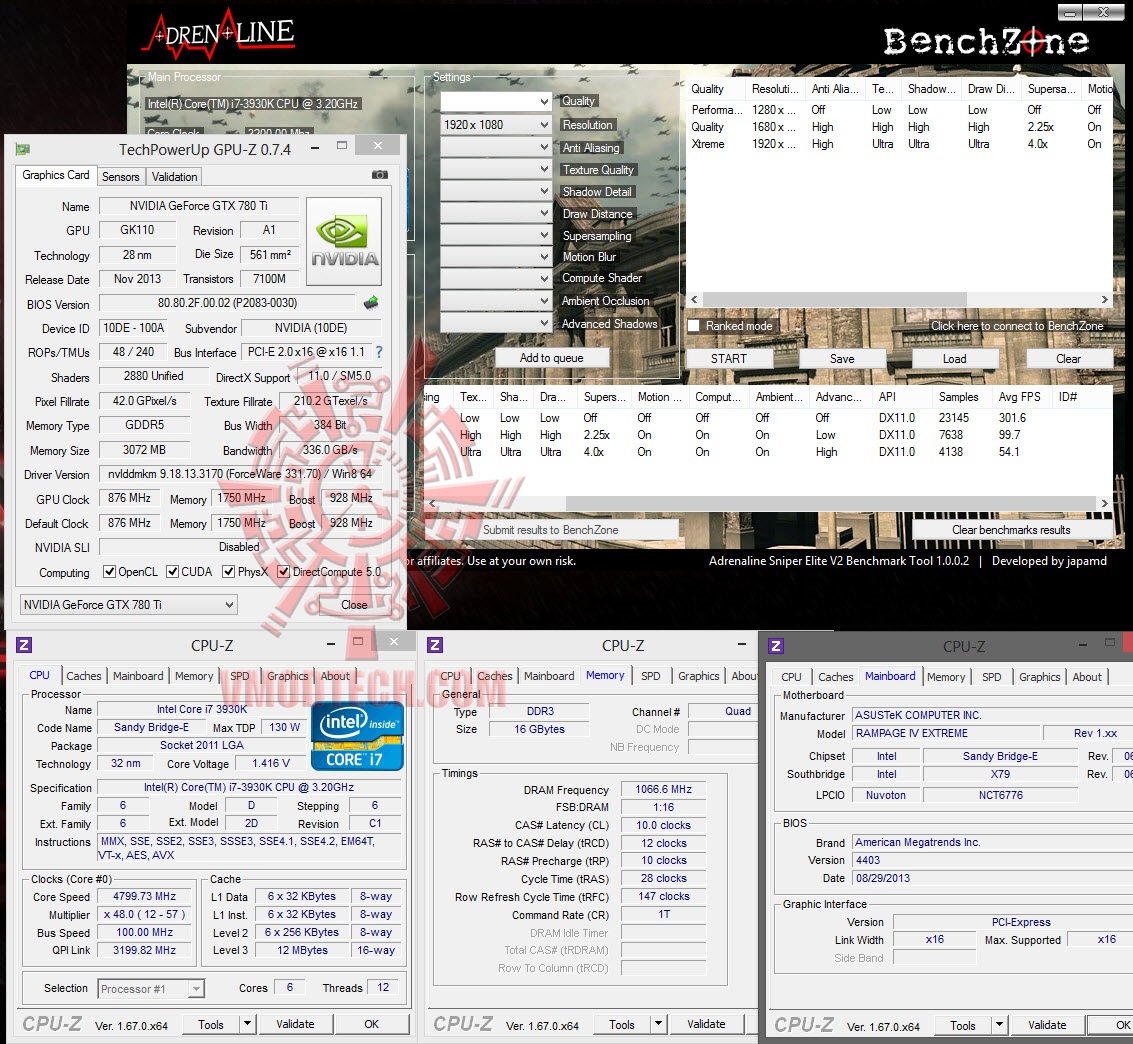Click Submit results to BenchZone

[x=551, y=530]
